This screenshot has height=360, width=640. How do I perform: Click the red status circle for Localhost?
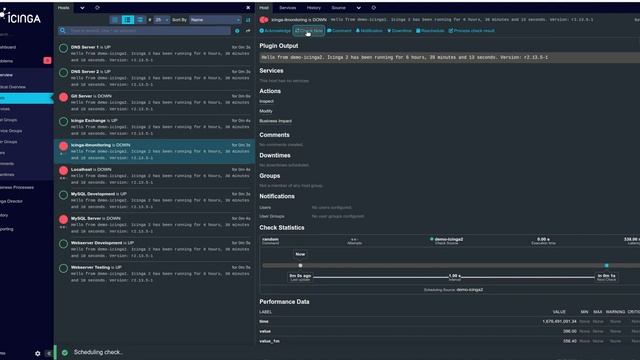63,171
